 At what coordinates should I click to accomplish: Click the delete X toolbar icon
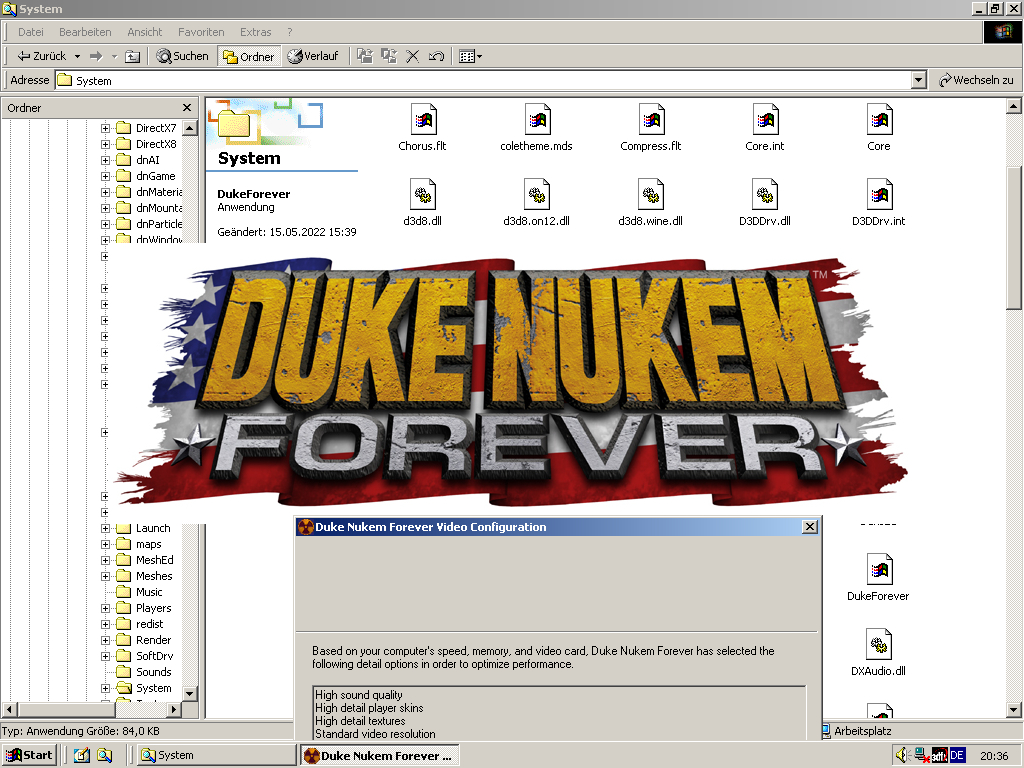pos(412,56)
